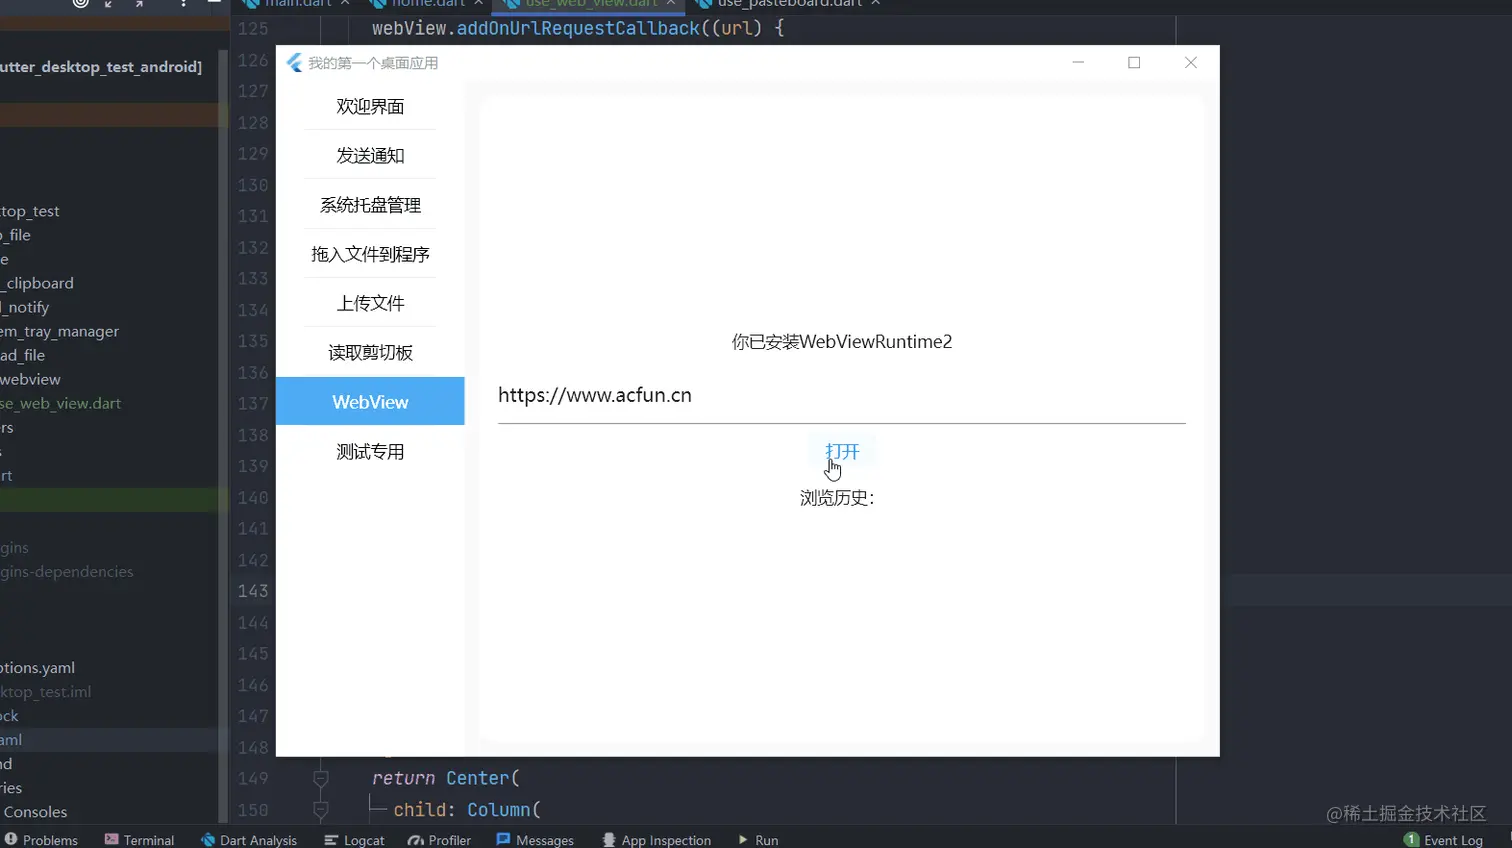Viewport: 1512px width, 848px height.
Task: Close the use_pasteboard.dart tab
Action: pyautogui.click(x=876, y=4)
